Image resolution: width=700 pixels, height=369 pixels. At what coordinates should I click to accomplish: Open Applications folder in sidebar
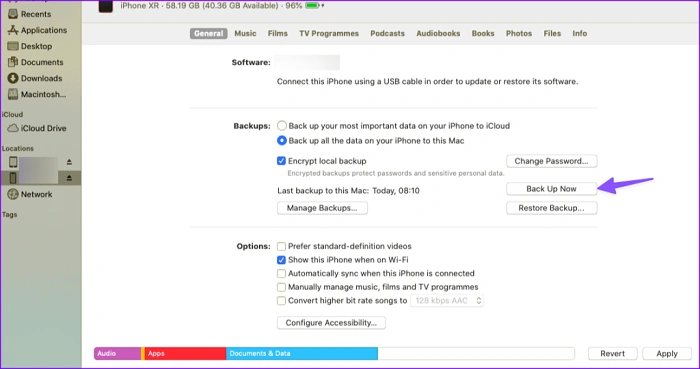[37, 30]
